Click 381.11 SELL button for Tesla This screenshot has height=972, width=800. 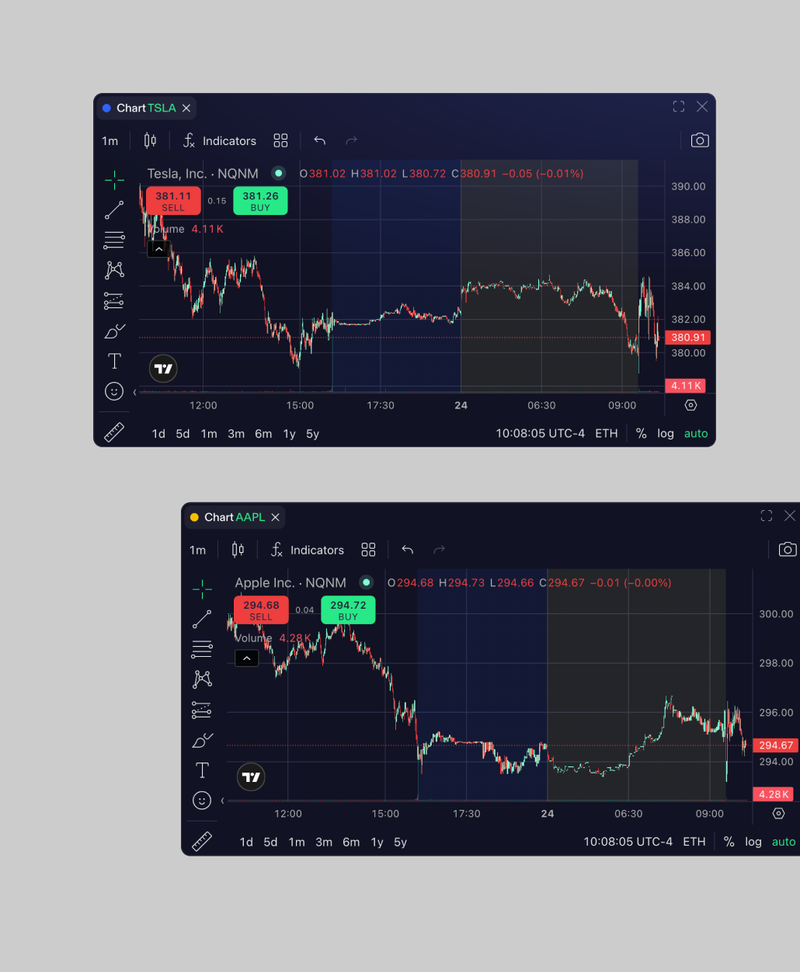[174, 201]
